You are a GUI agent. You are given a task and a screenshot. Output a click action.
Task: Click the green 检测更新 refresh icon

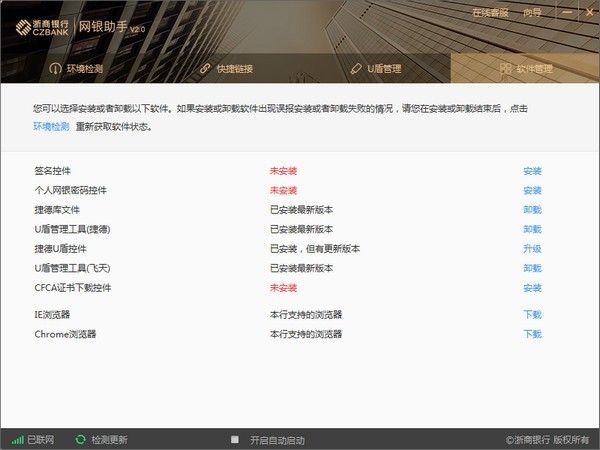click(x=80, y=439)
